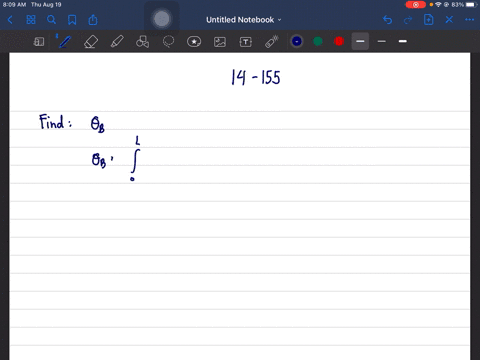Viewport: 480px width, 360px height.
Task: Choose the dark blue pen color
Action: [297, 41]
